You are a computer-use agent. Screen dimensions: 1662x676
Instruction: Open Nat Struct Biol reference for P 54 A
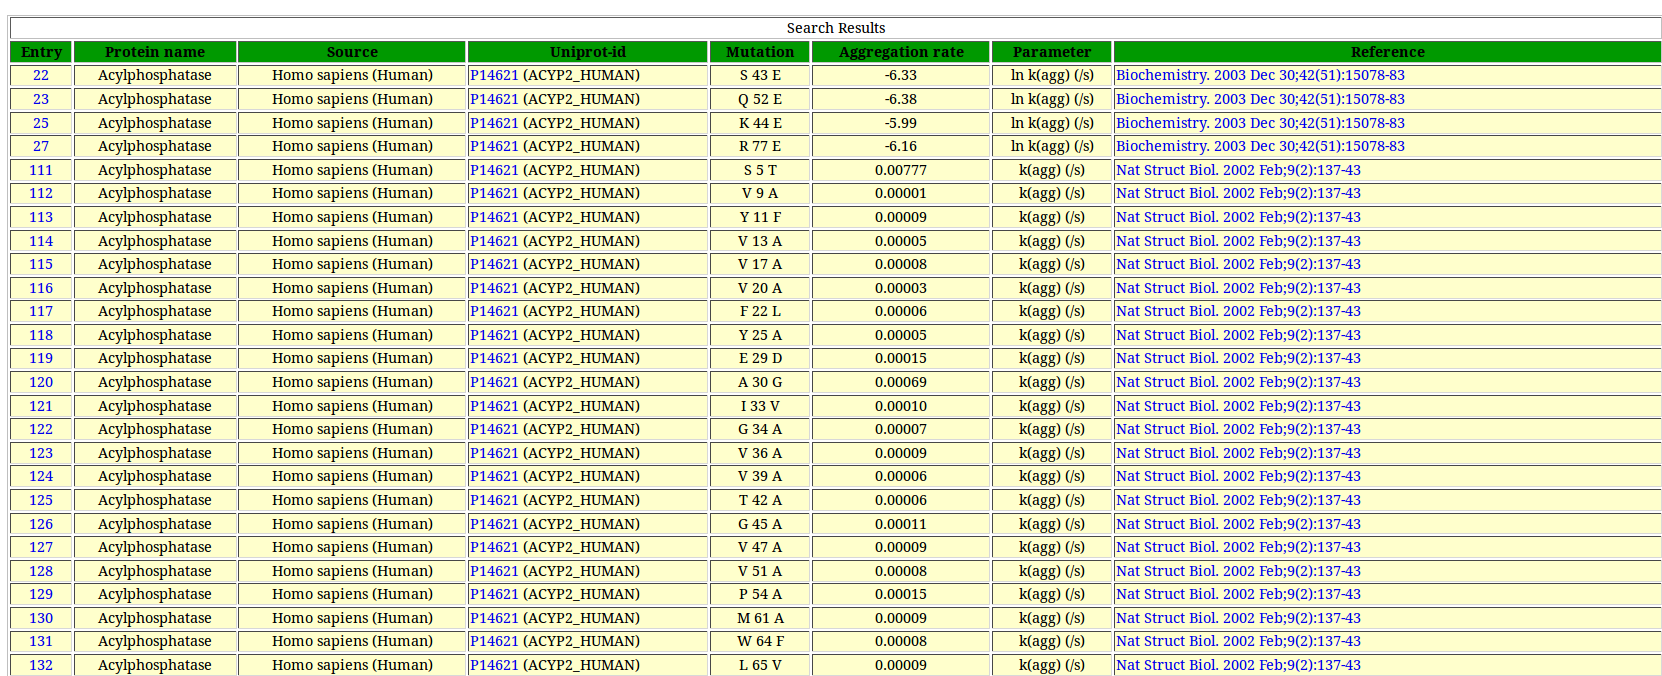(1238, 594)
